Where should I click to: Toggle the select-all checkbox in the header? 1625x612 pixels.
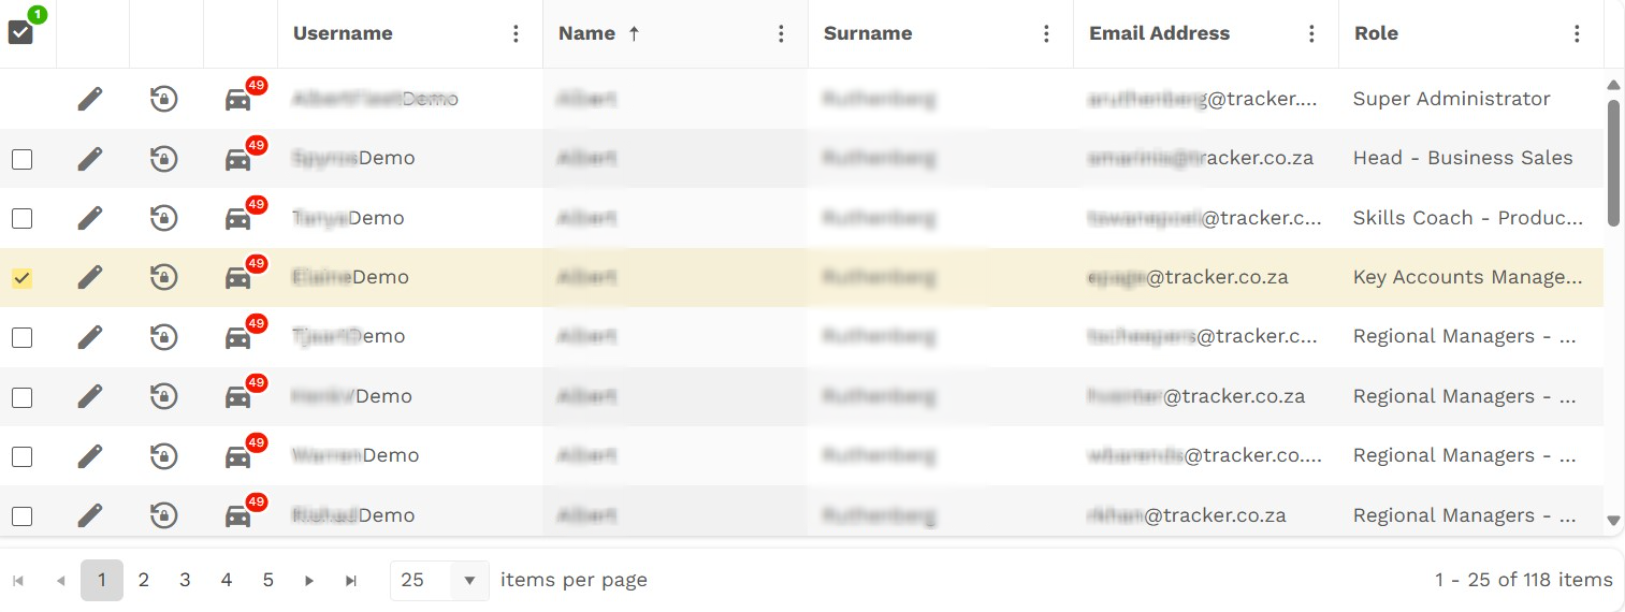20,32
